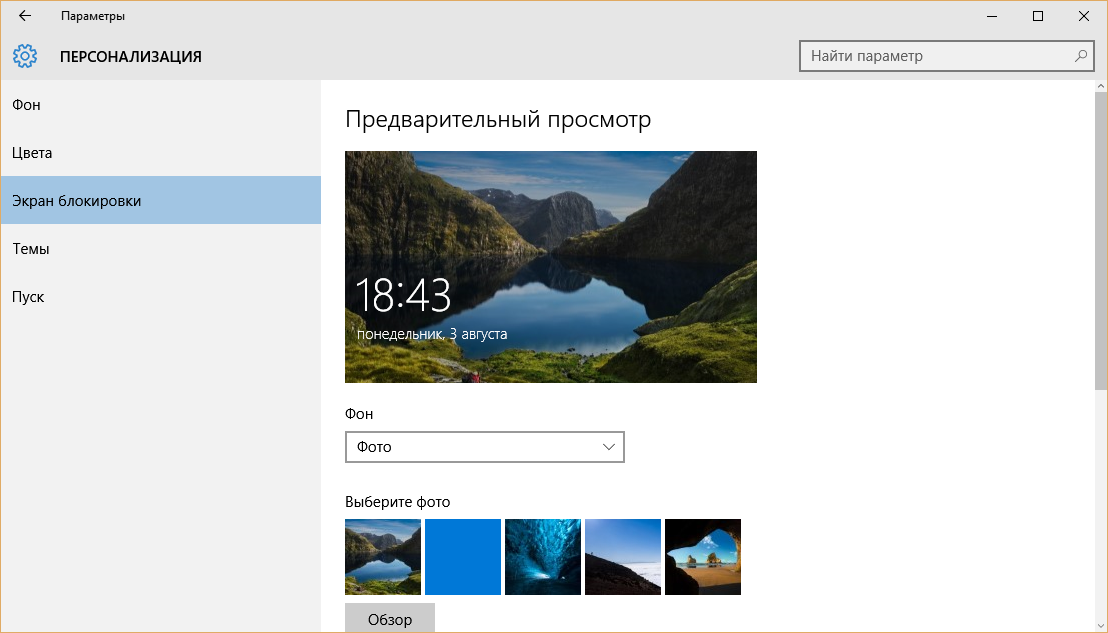Choose the mountain lake photo thumbnail
The height and width of the screenshot is (633, 1108).
[383, 557]
